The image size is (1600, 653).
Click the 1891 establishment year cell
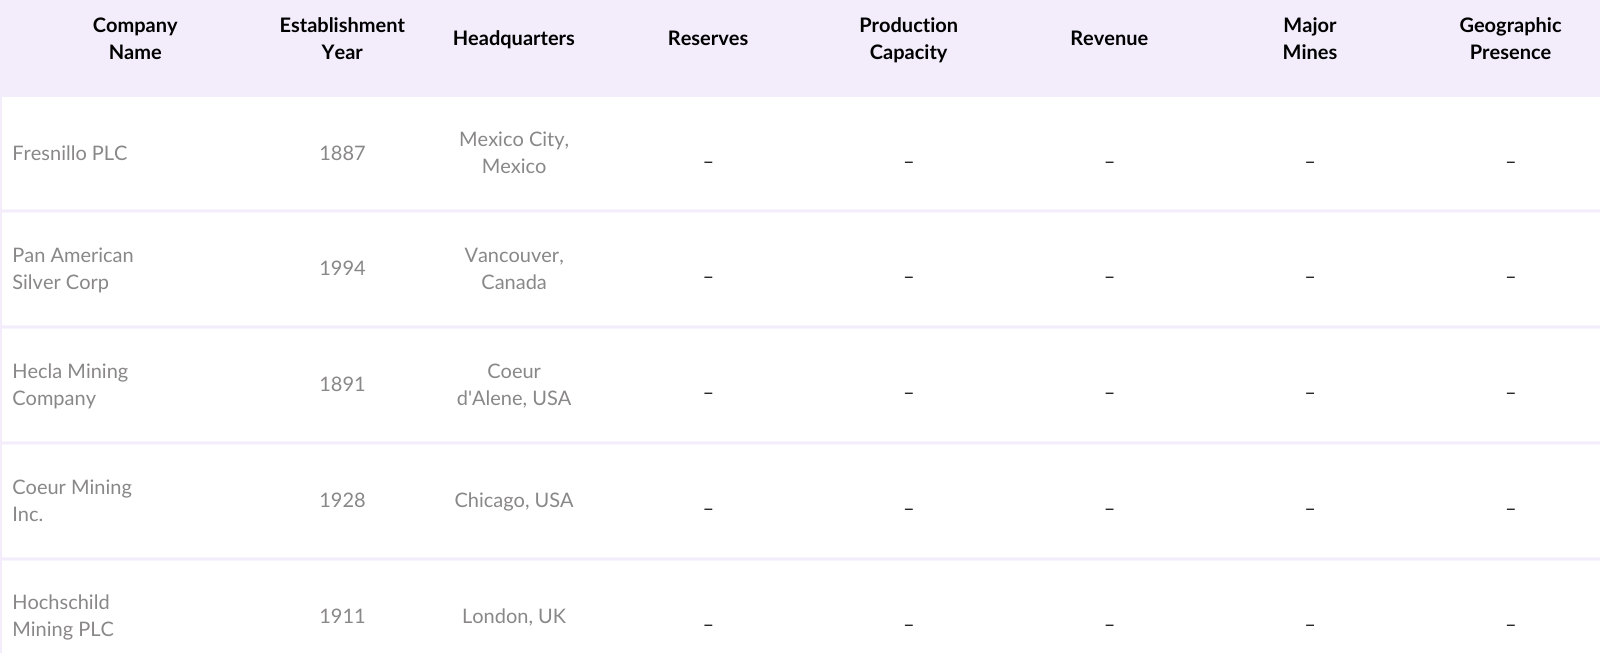pos(342,384)
